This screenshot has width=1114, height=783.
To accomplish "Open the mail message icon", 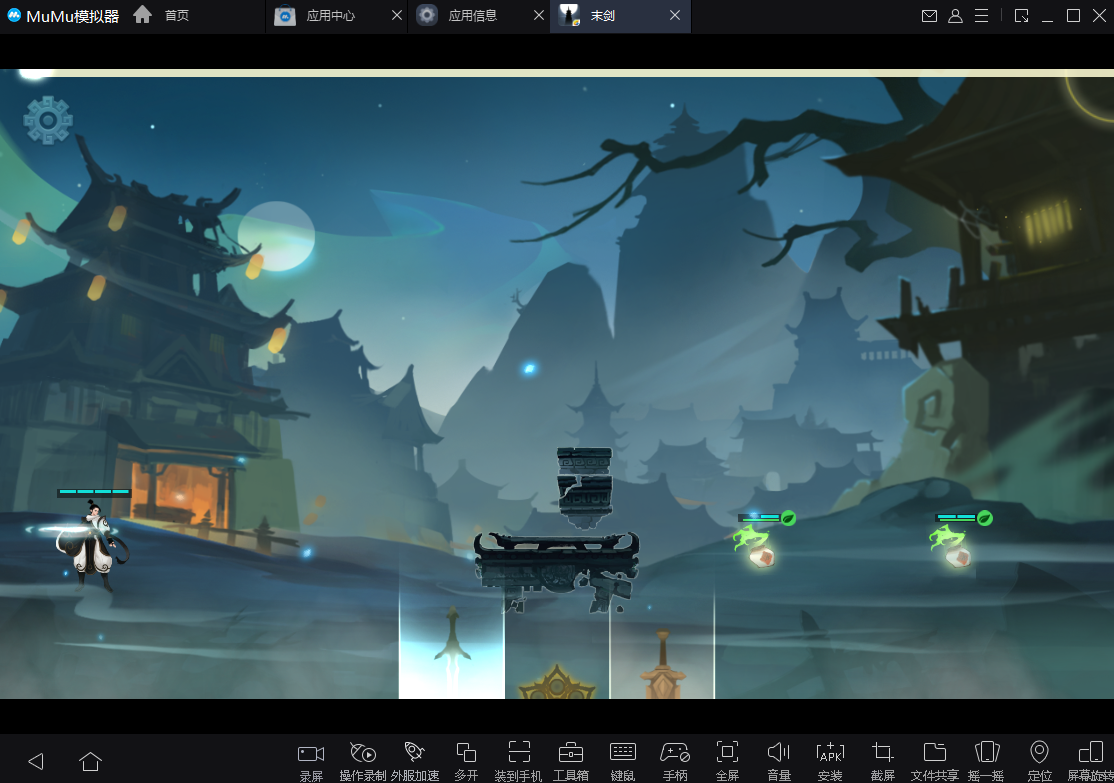I will pos(929,16).
